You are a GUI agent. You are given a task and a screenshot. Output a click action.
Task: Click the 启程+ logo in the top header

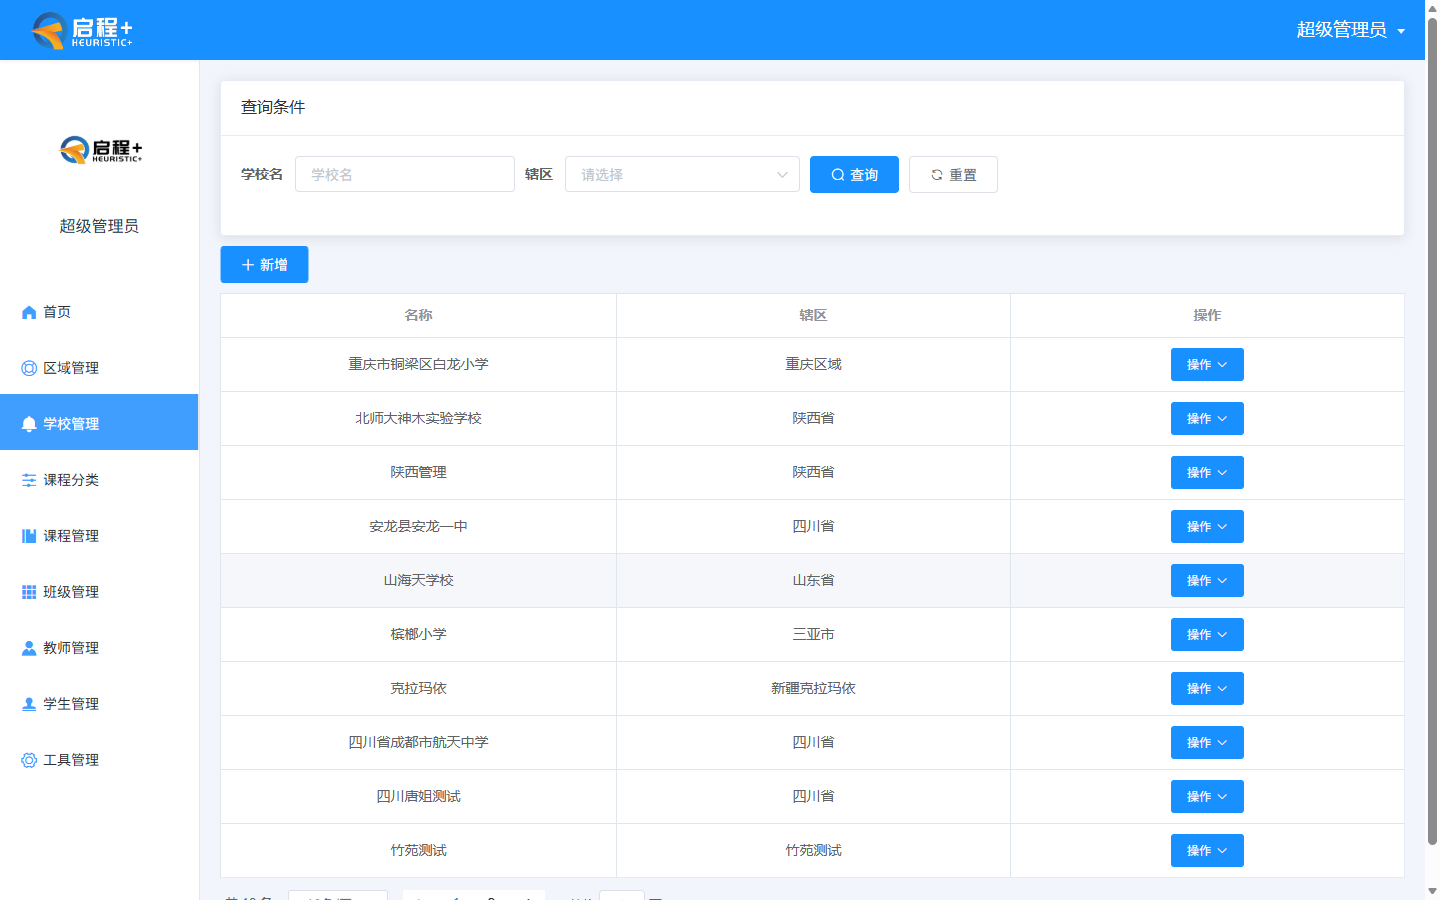tap(82, 30)
